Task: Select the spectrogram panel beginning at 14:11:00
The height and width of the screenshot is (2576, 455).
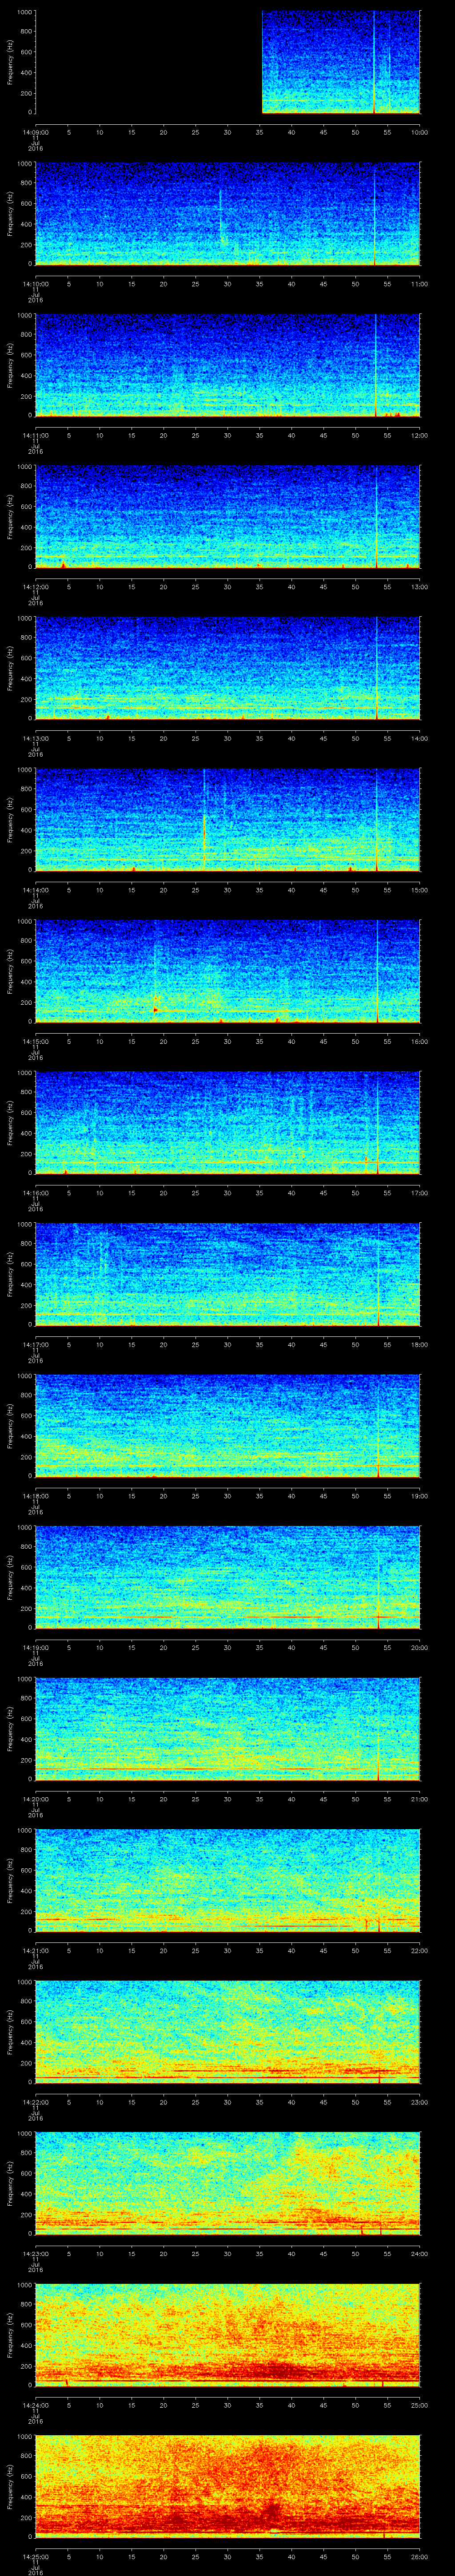Action: click(x=227, y=365)
